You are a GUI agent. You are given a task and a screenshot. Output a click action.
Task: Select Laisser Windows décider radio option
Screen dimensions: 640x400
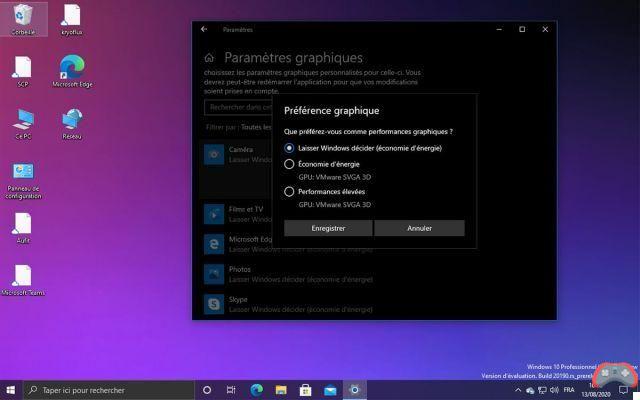pos(289,148)
